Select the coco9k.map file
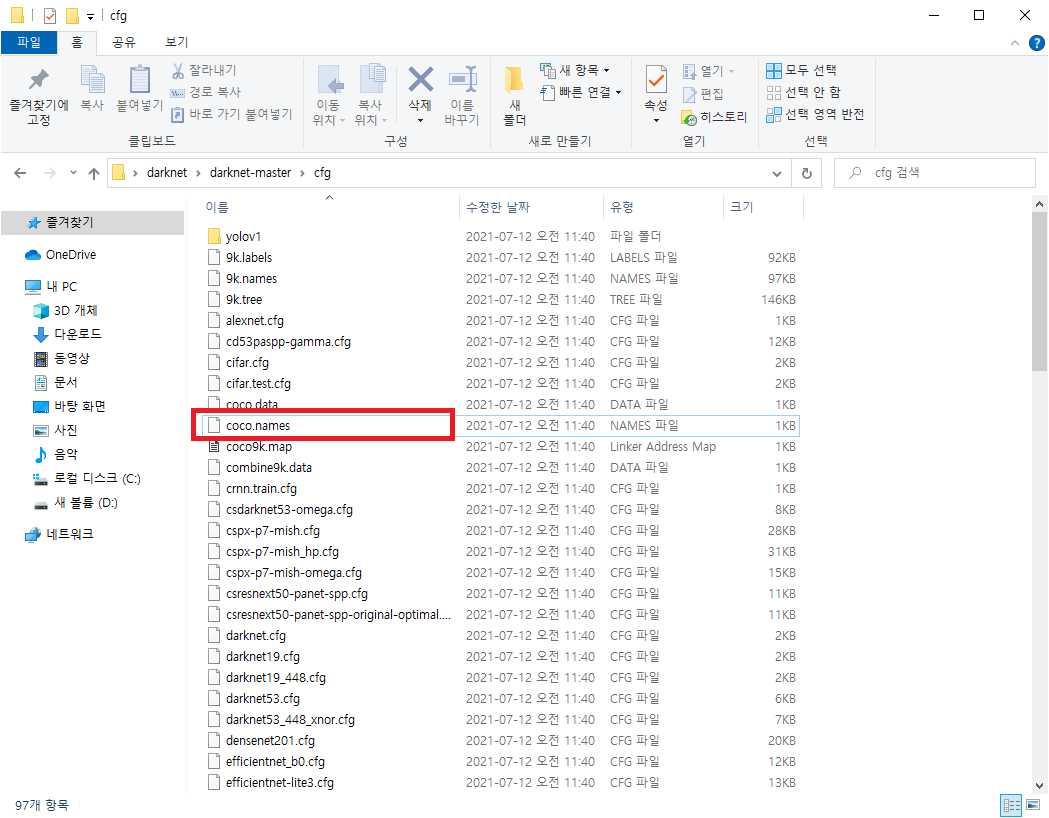1049x818 pixels. 258,447
